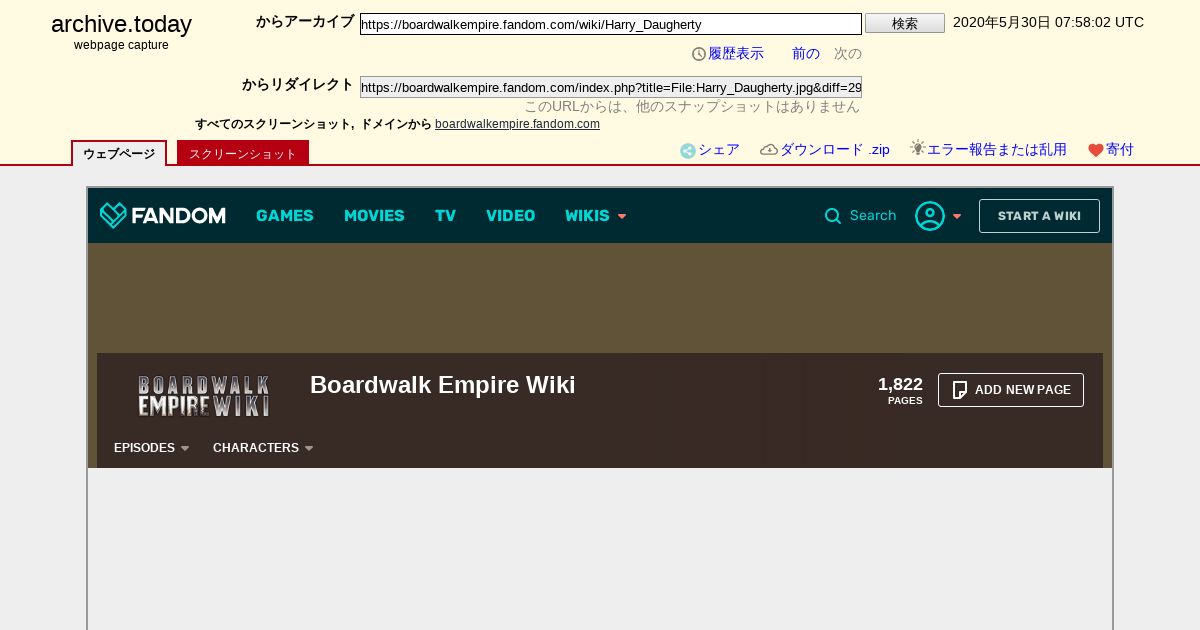Click the Fandom heart logo

tap(113, 215)
